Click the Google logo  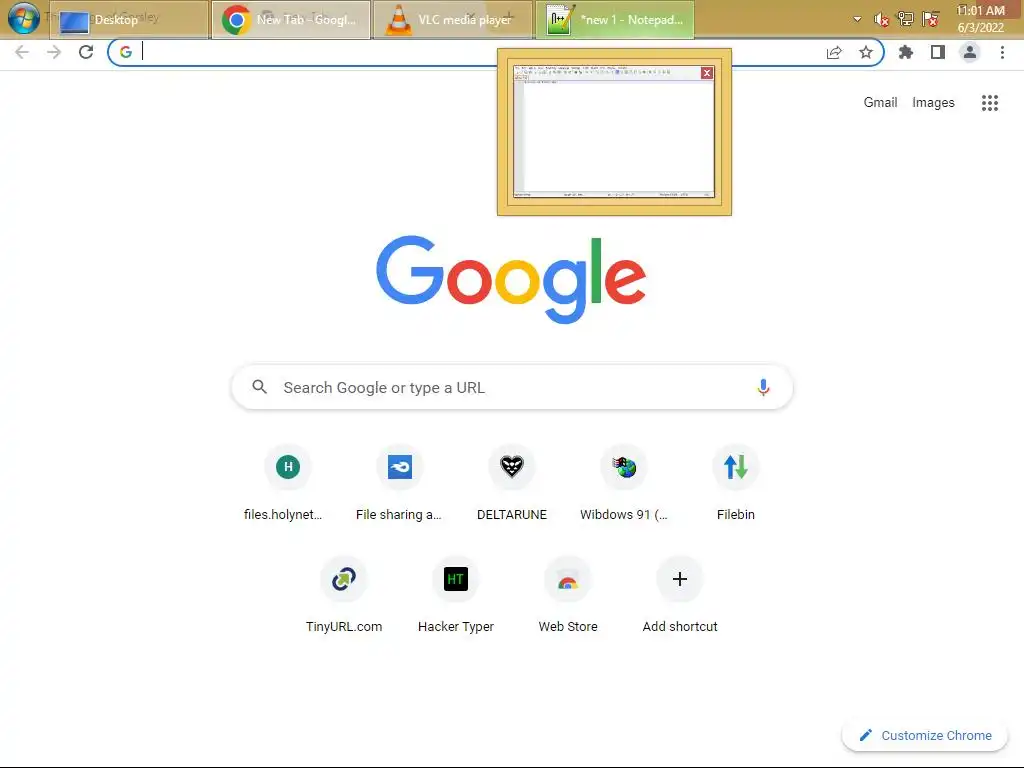(511, 280)
